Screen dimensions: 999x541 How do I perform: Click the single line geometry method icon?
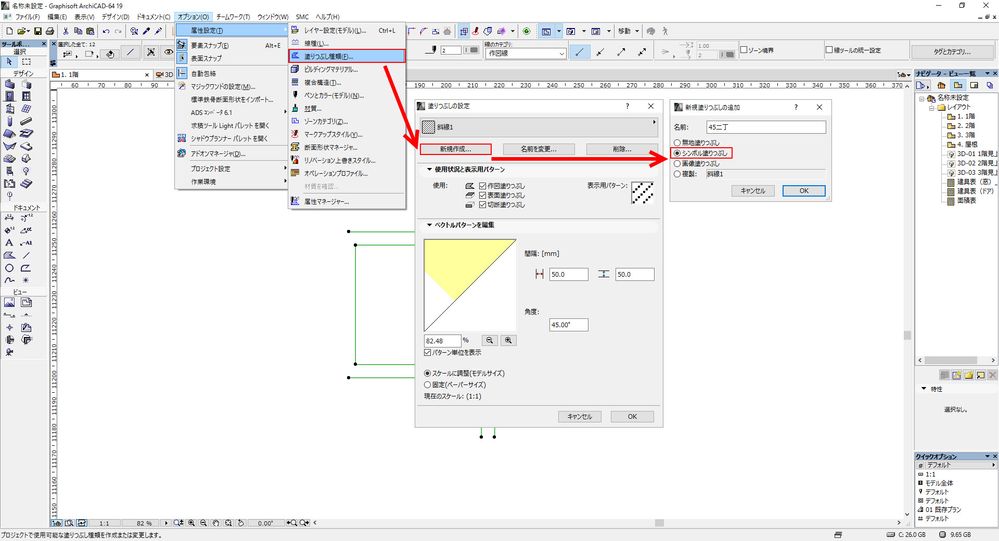[x=579, y=52]
